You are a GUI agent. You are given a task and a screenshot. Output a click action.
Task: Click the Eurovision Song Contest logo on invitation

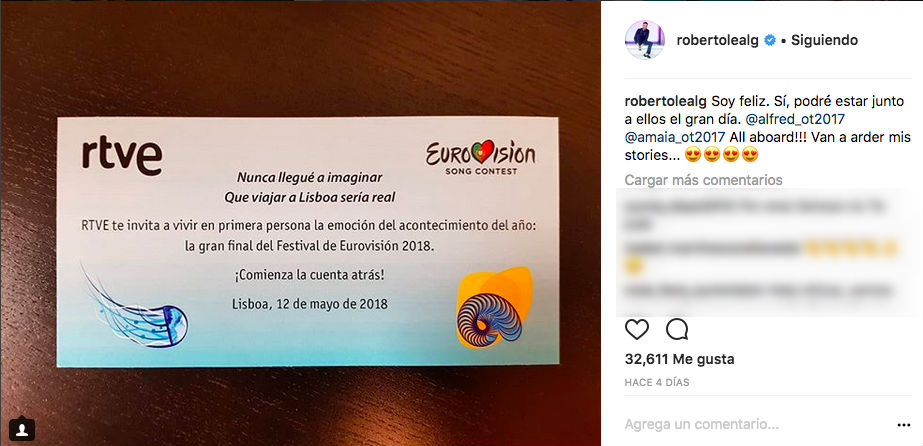tap(480, 157)
